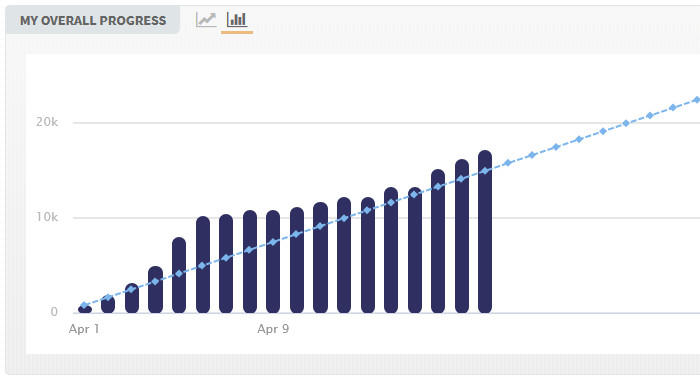Open the MY OVERALL PROGRESS tab
The width and height of the screenshot is (700, 375).
point(93,21)
